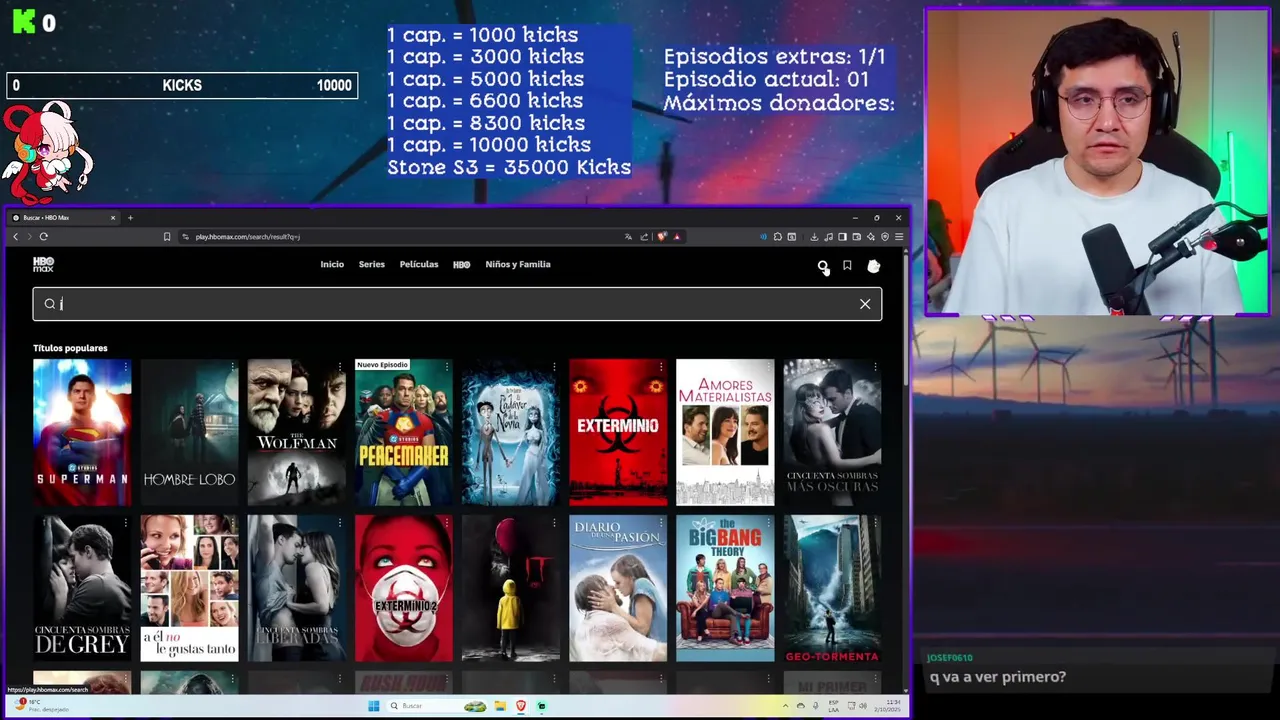The width and height of the screenshot is (1280, 720).
Task: Open the Exterminio poster
Action: click(618, 432)
